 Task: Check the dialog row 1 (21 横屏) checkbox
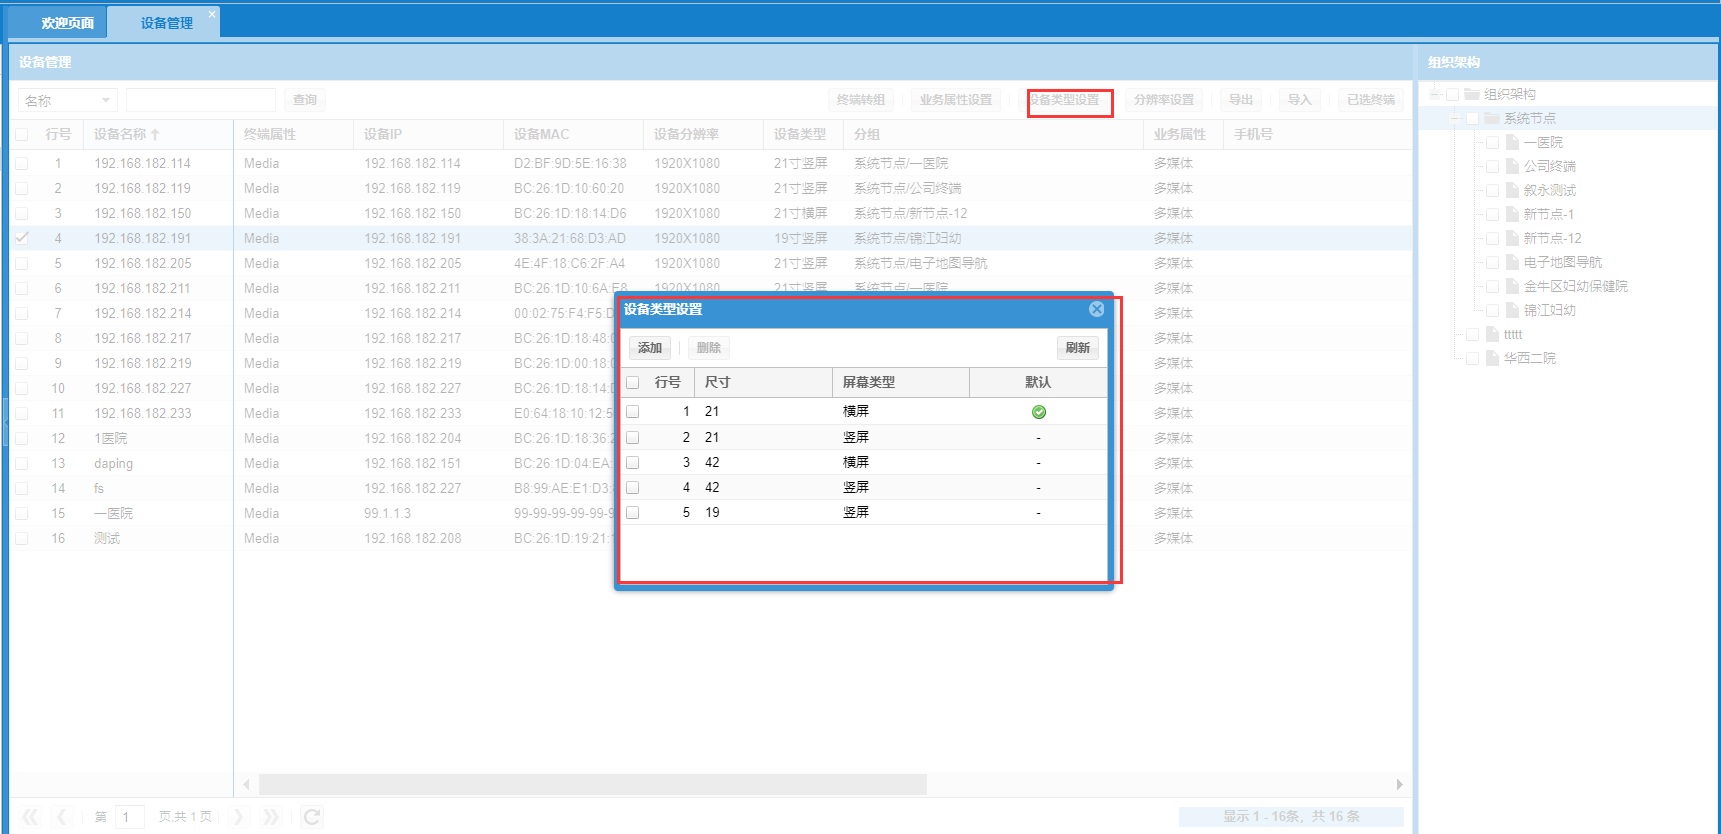tap(632, 411)
